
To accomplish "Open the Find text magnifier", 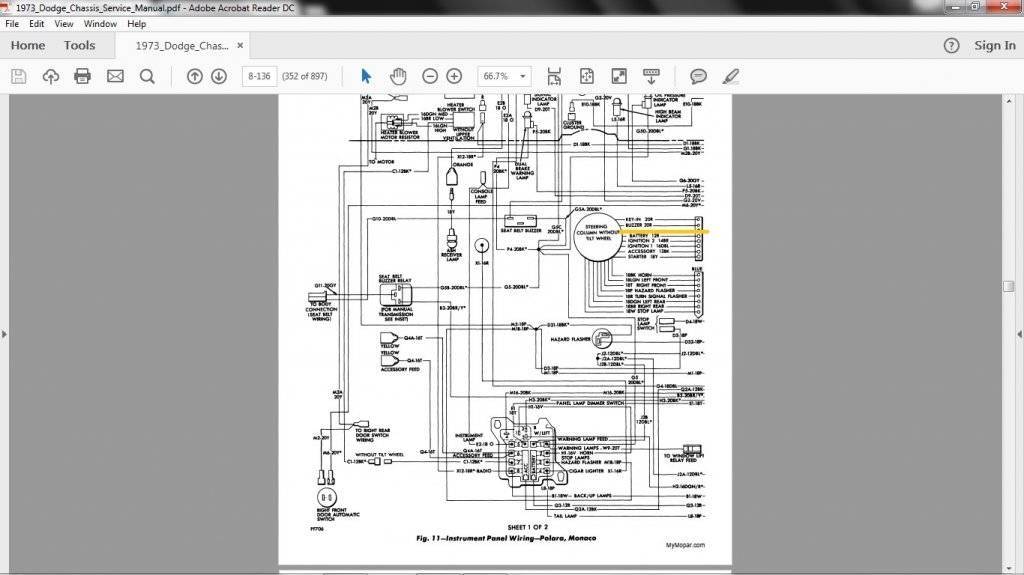I will (x=147, y=76).
